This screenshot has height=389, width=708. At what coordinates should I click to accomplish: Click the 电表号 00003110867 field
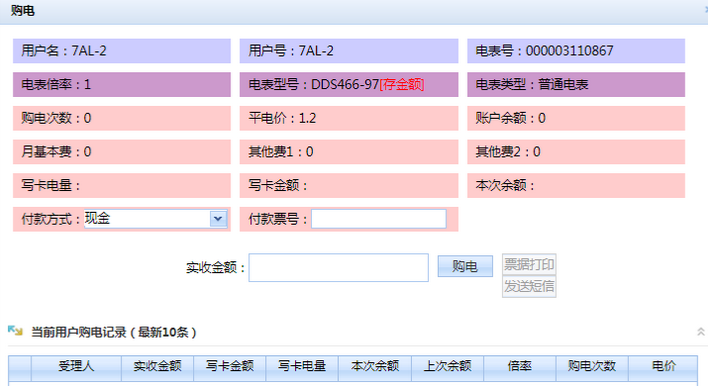tap(576, 51)
